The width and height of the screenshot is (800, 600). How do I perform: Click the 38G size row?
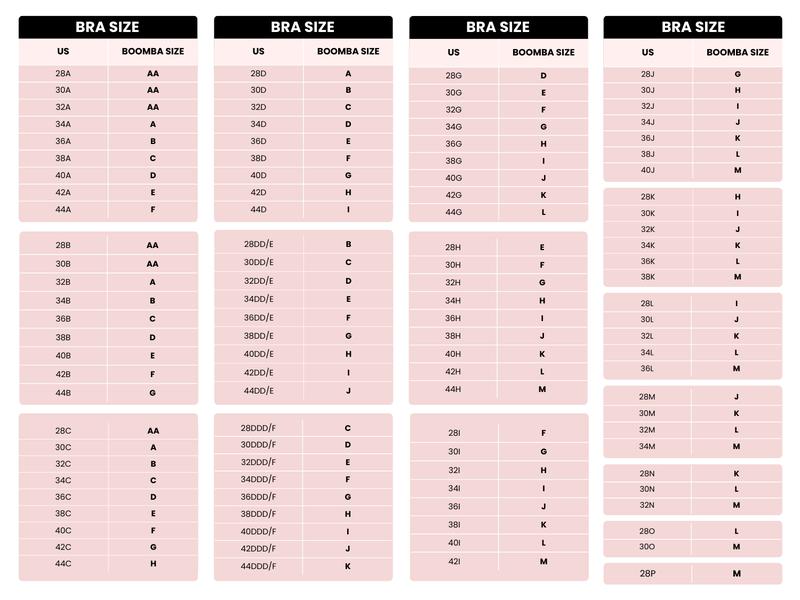point(498,161)
